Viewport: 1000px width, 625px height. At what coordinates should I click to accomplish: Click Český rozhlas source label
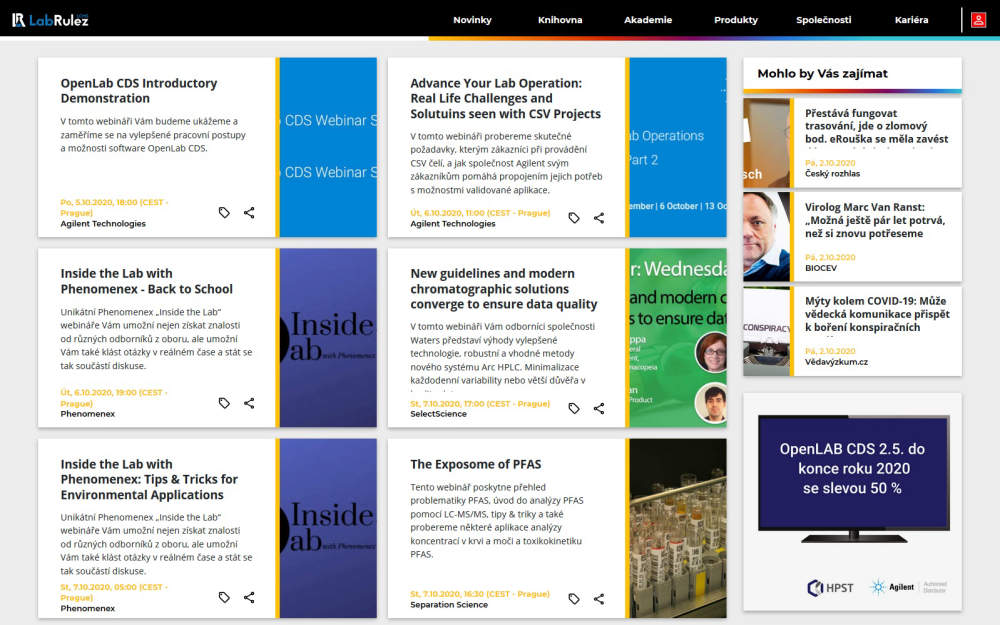pos(832,173)
